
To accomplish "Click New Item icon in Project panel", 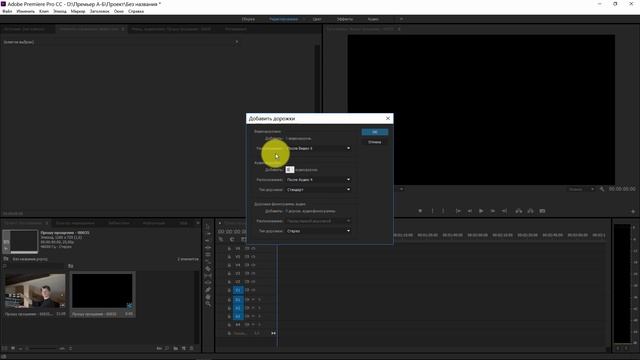I will pyautogui.click(x=184, y=348).
